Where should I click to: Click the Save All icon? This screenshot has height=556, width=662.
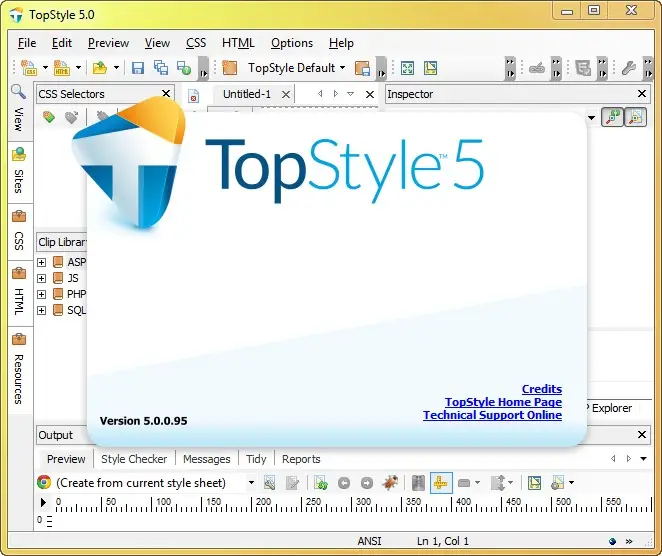[x=161, y=68]
